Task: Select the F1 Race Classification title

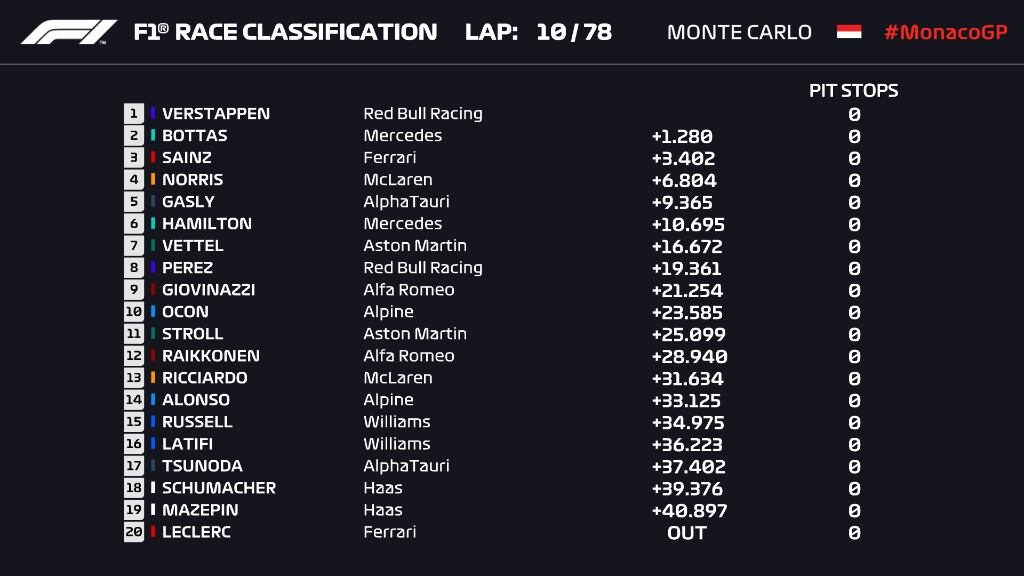Action: click(x=285, y=32)
